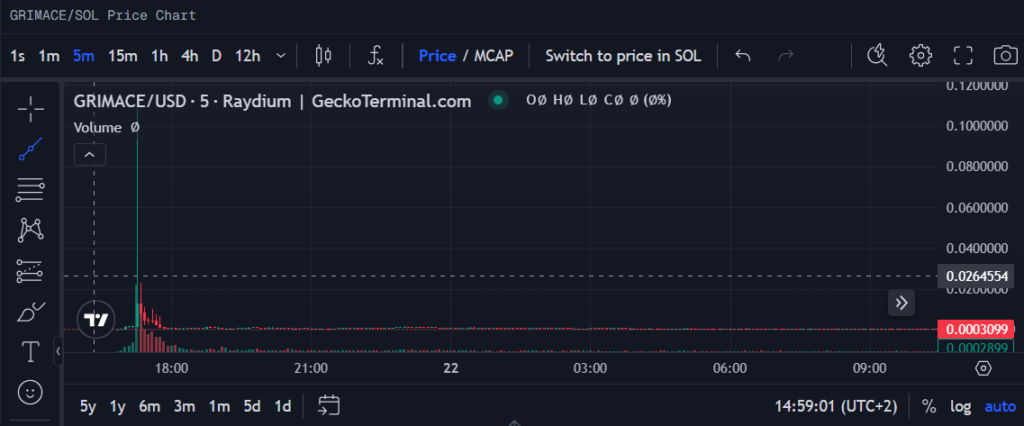Viewport: 1024px width, 426px height.
Task: Click Switch to price in SOL
Action: coord(623,55)
